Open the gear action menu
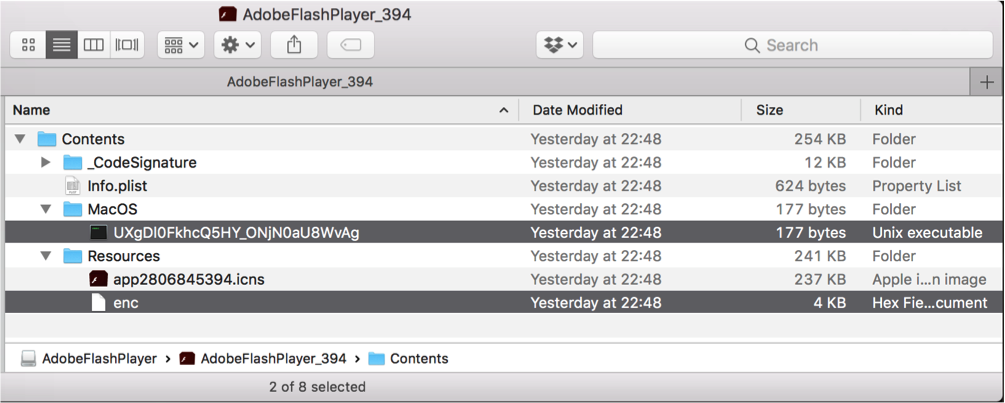The height and width of the screenshot is (403, 1005). (238, 45)
